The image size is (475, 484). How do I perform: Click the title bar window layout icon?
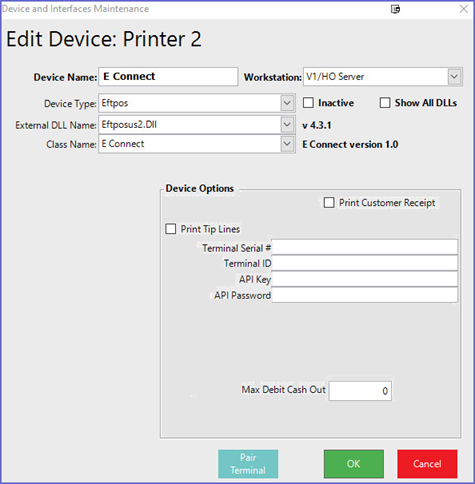click(395, 9)
